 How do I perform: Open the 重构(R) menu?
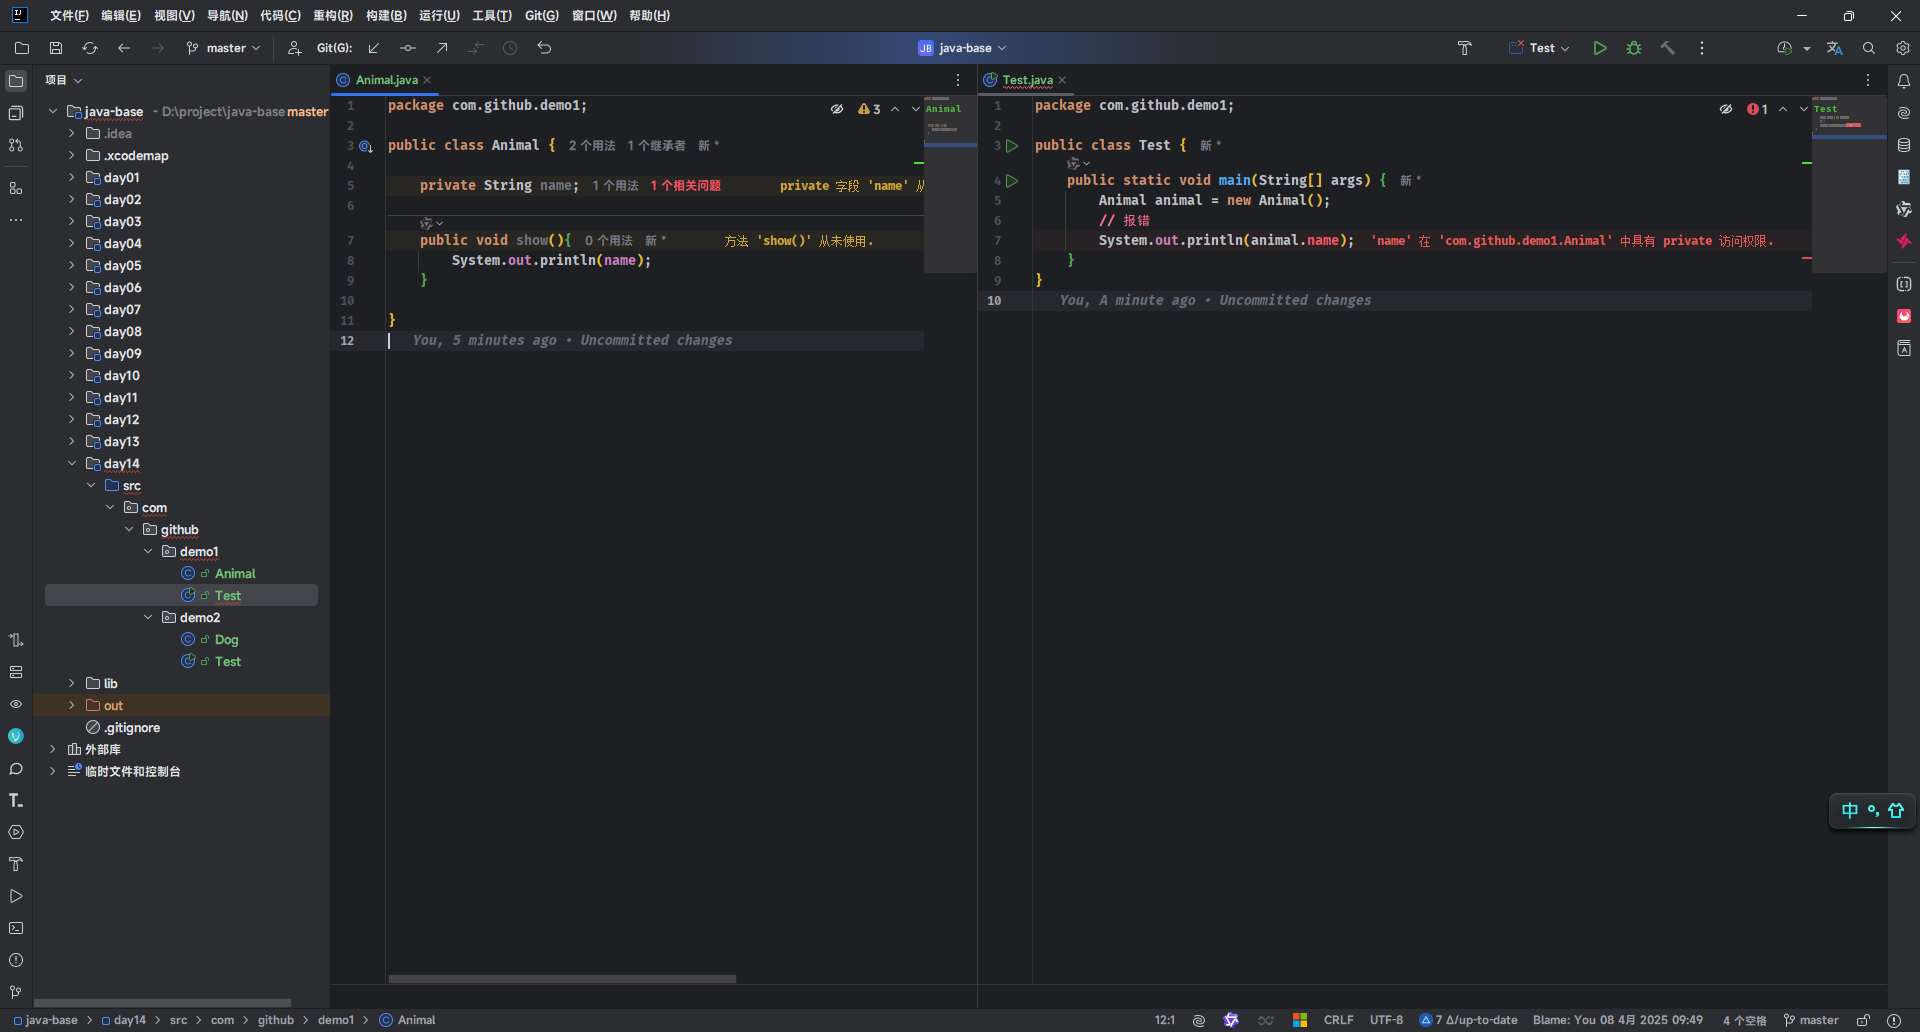tap(332, 16)
